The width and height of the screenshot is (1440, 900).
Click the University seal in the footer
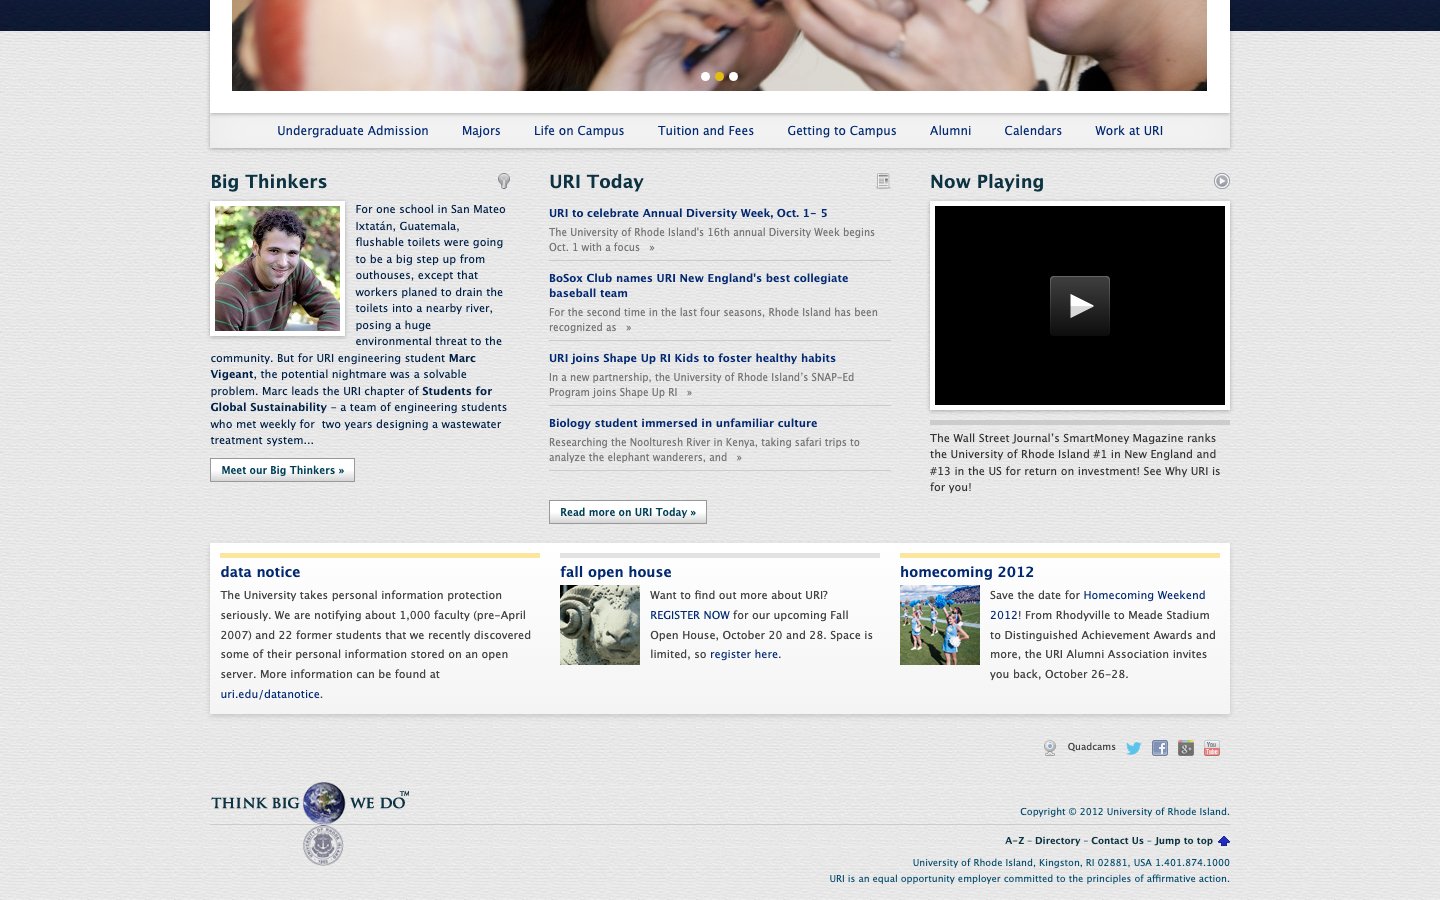pyautogui.click(x=323, y=846)
